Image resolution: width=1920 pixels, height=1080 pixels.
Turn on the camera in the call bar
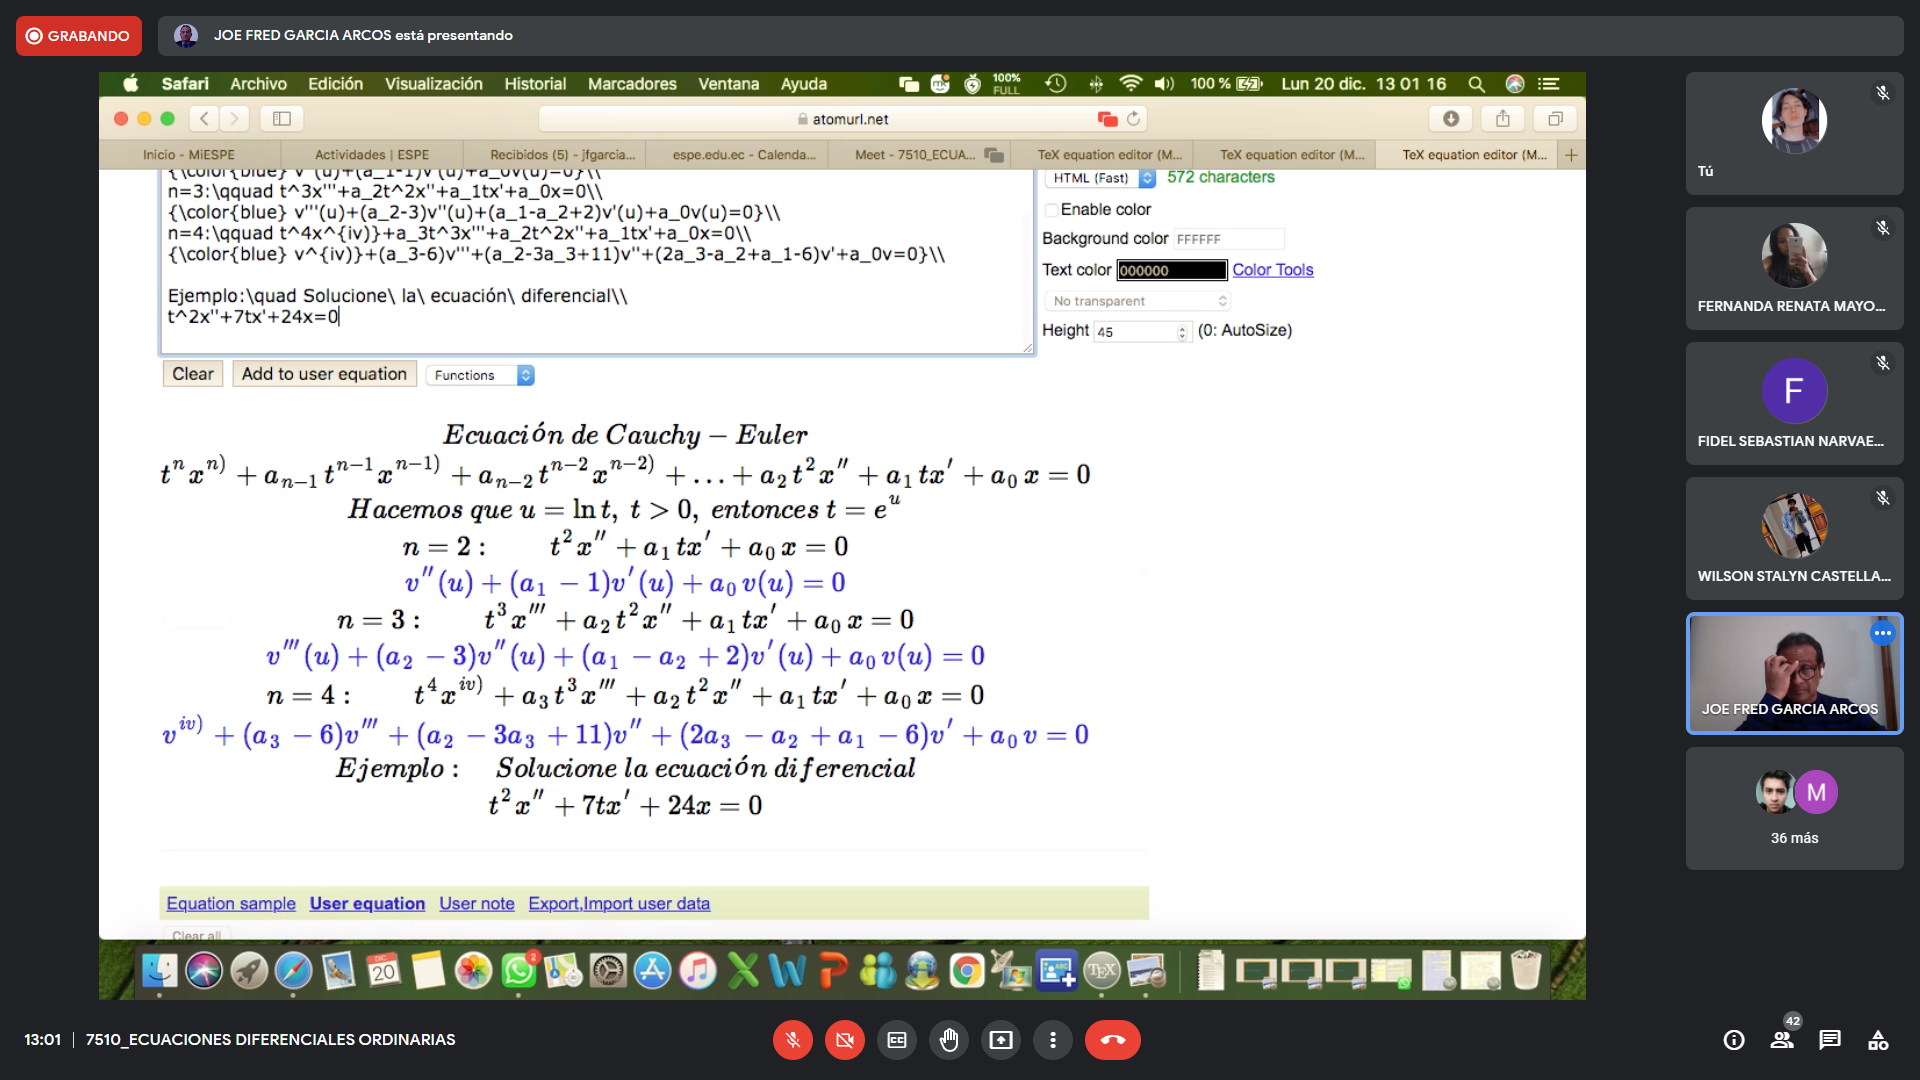click(x=845, y=1040)
